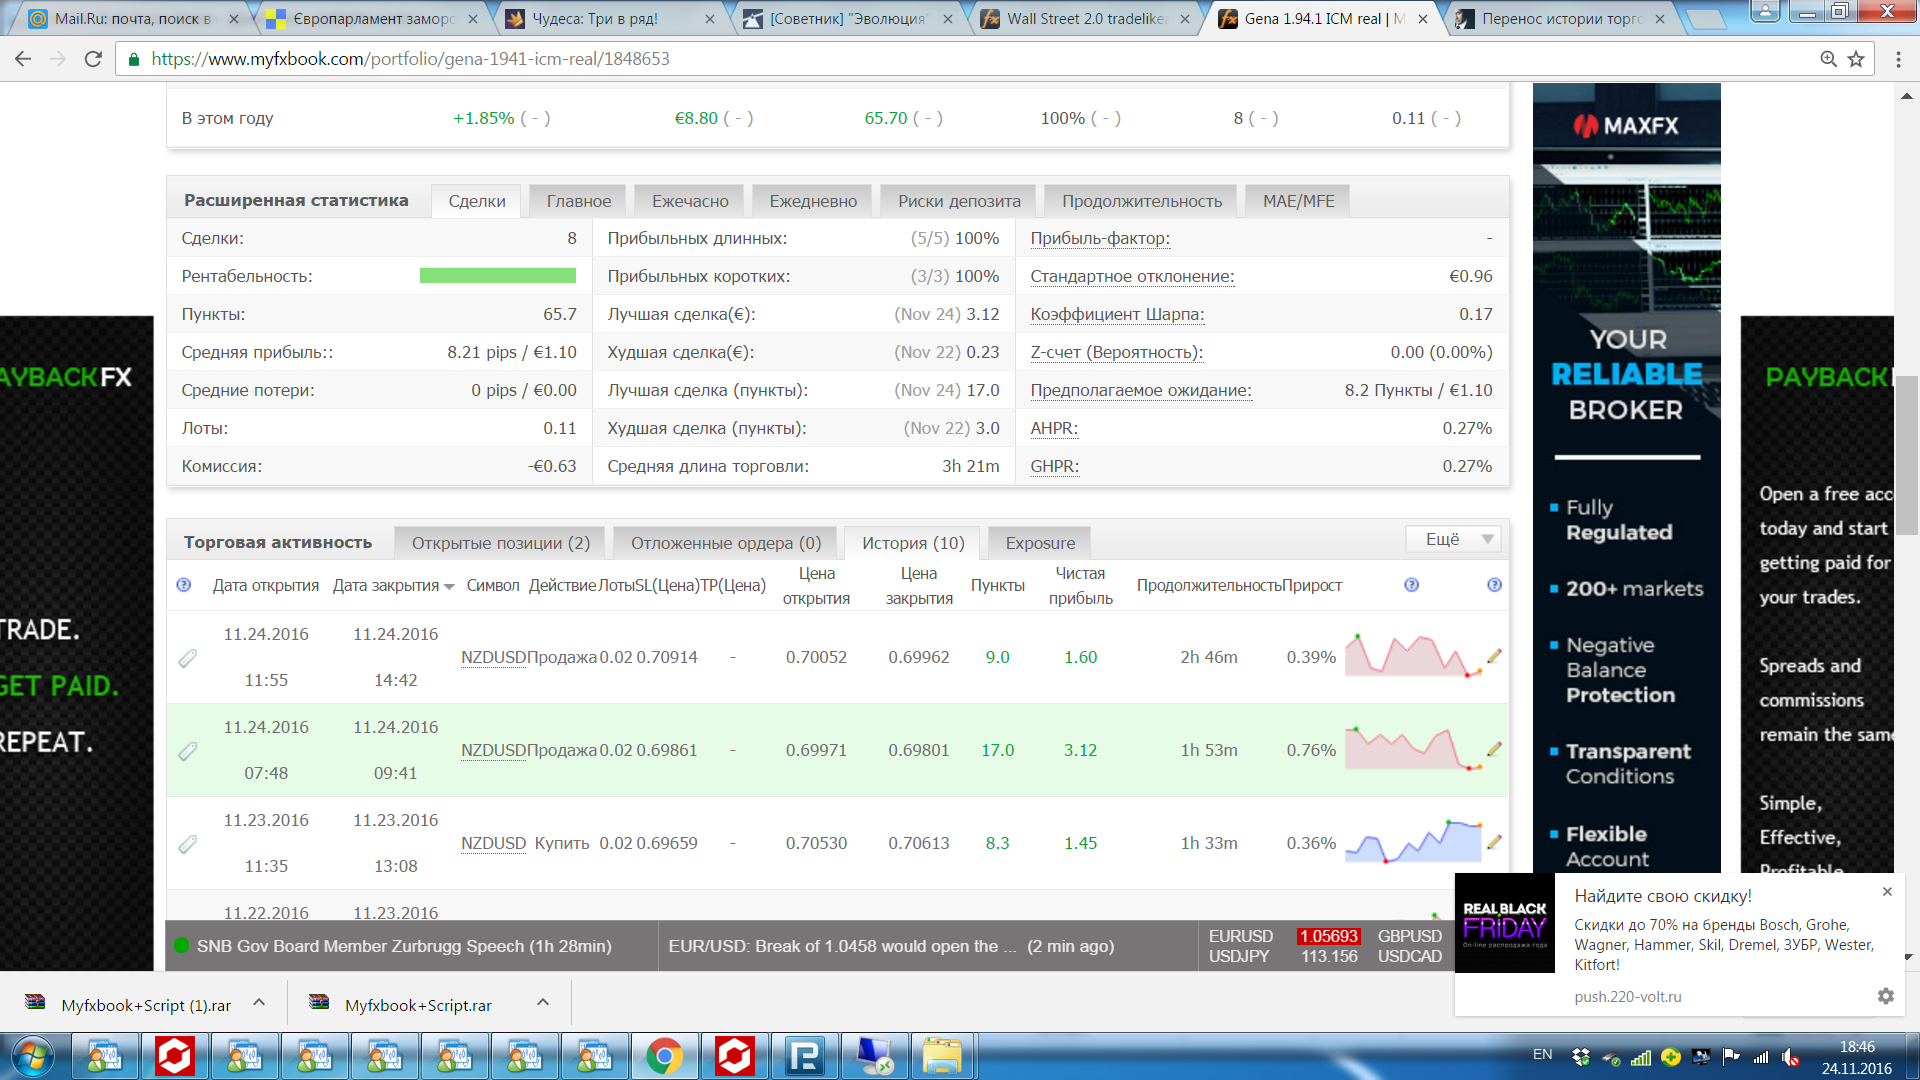
Task: Open NZDUSD symbol link in Купить row
Action: pyautogui.click(x=493, y=844)
